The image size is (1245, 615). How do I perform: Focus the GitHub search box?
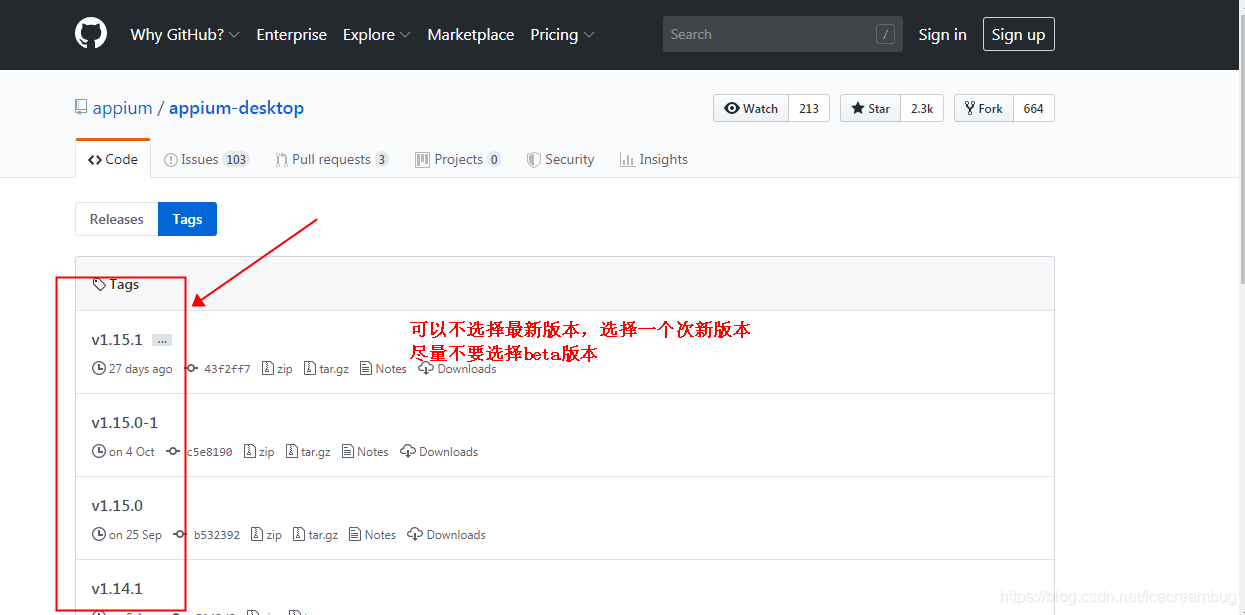783,34
